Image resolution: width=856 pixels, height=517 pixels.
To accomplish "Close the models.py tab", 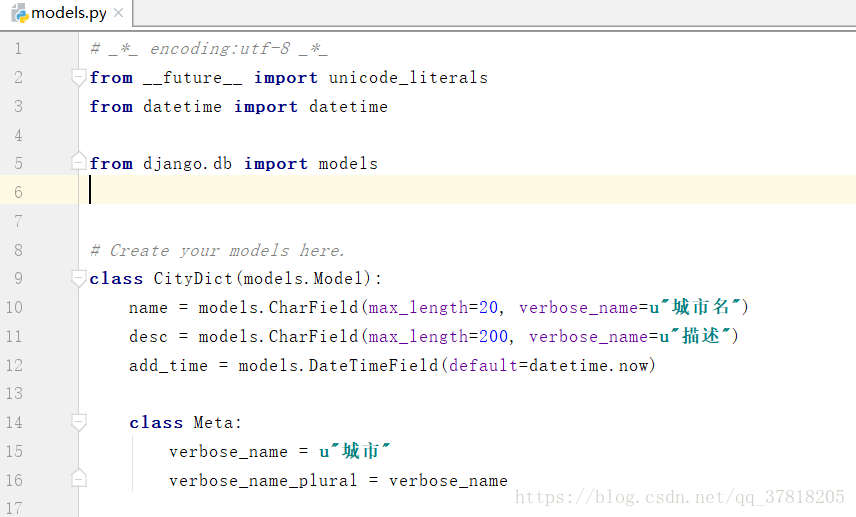I will point(118,13).
